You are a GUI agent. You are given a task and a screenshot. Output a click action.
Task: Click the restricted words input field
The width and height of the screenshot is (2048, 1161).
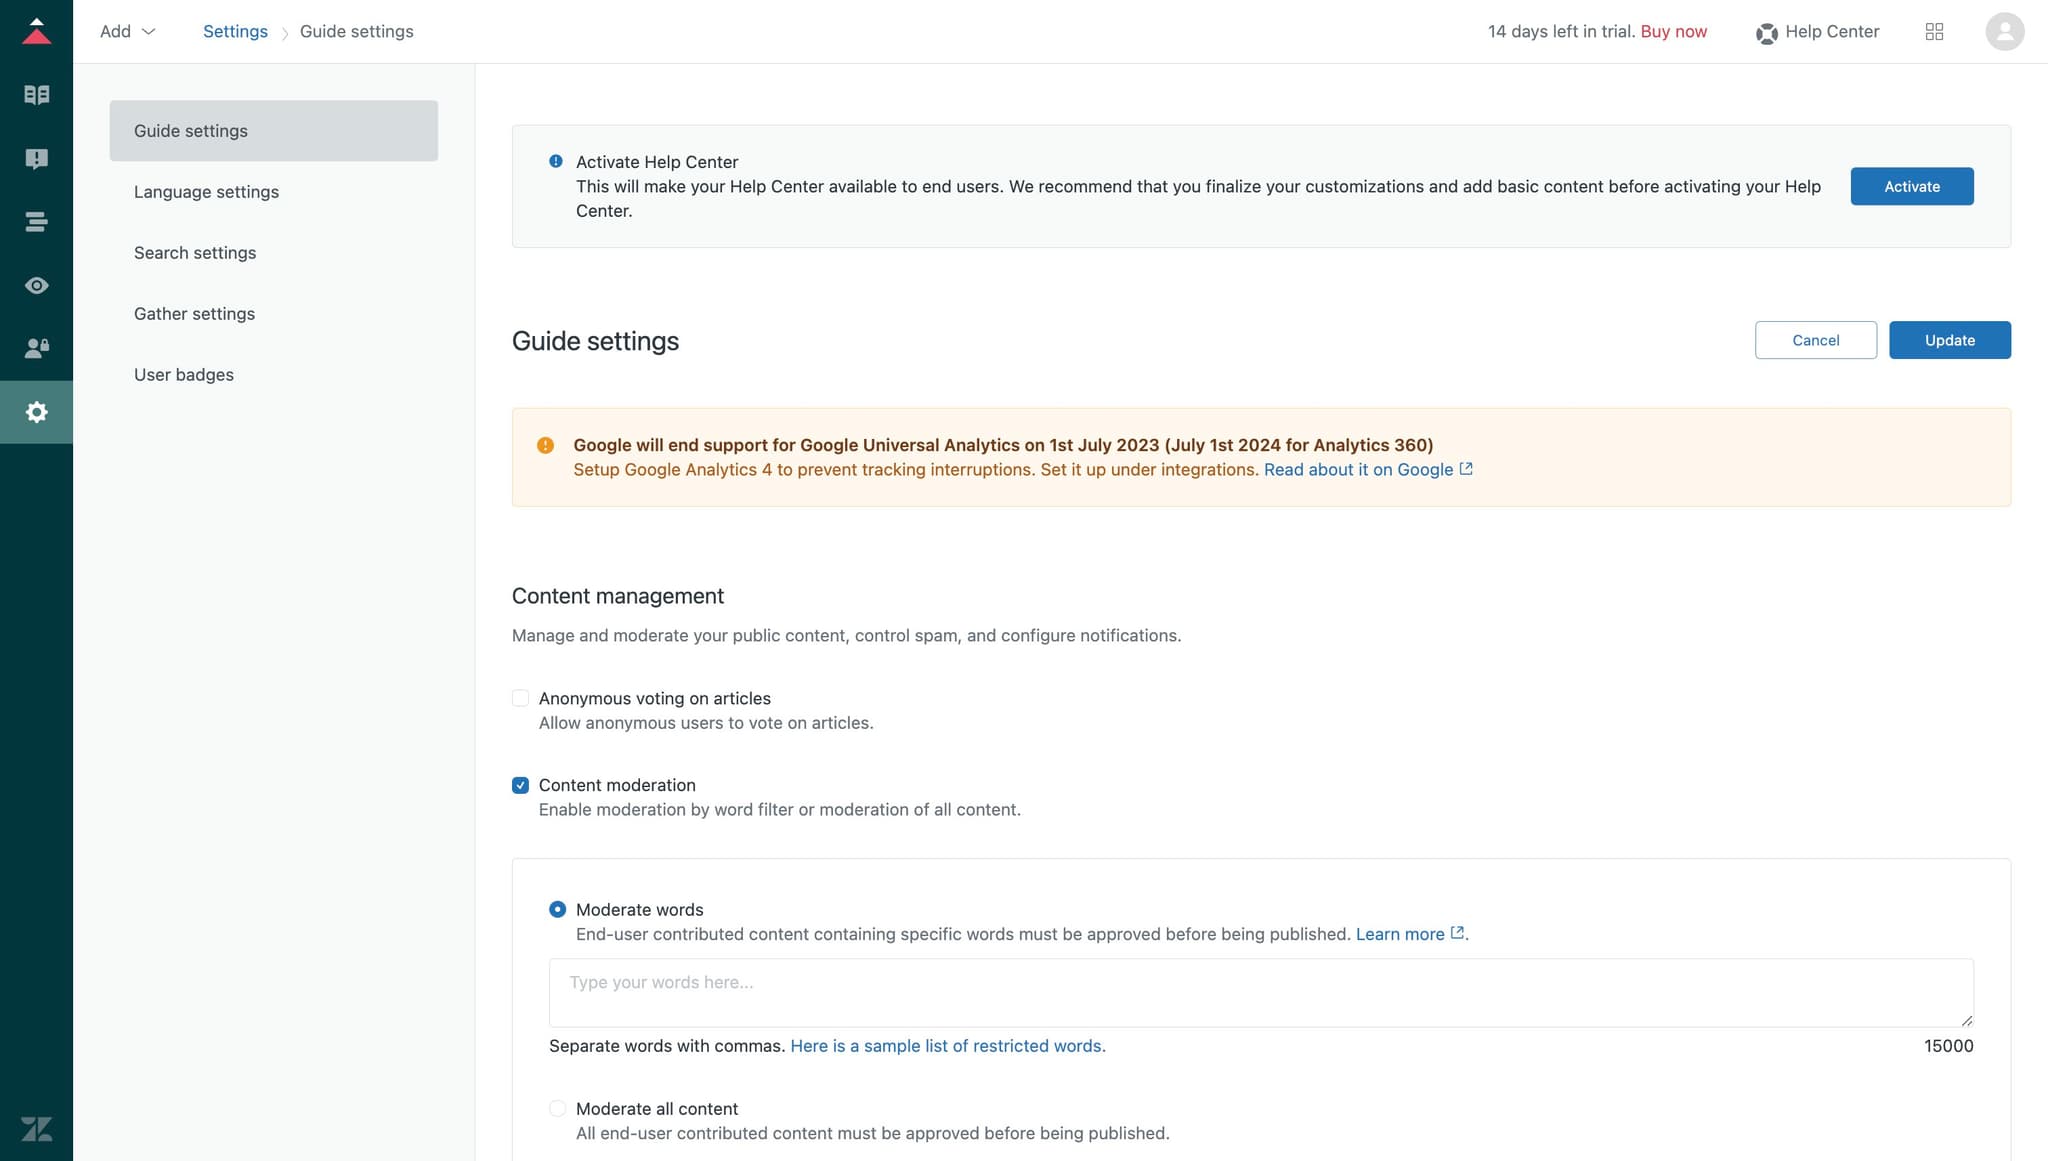(x=1260, y=992)
